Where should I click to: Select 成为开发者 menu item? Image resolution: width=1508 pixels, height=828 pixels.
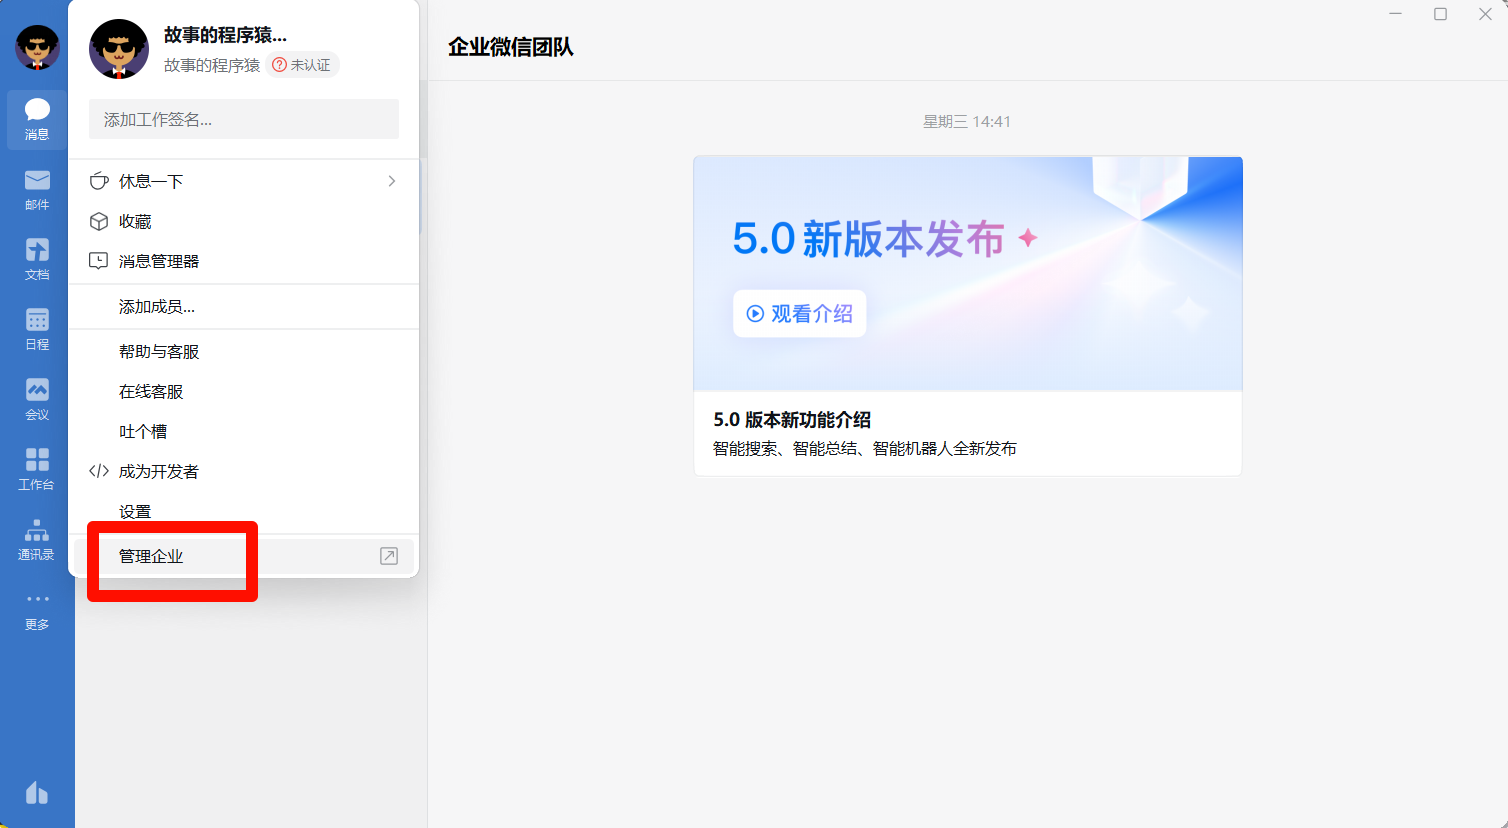point(158,471)
